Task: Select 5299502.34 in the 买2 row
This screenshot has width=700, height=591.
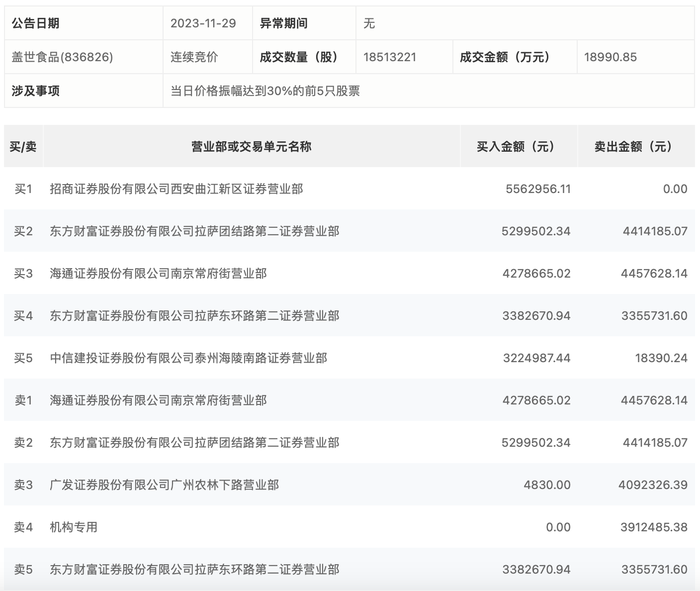Action: pyautogui.click(x=536, y=231)
